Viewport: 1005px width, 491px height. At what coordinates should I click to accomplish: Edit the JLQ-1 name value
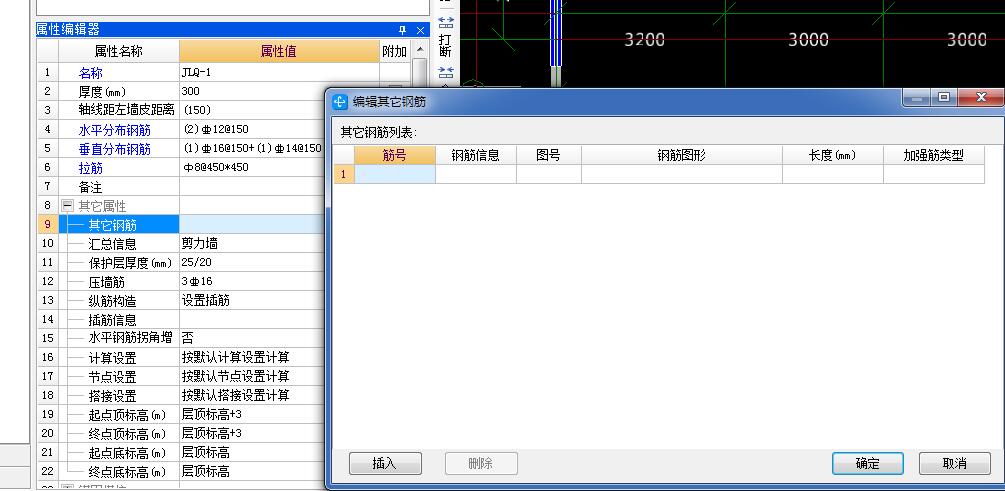[279, 72]
